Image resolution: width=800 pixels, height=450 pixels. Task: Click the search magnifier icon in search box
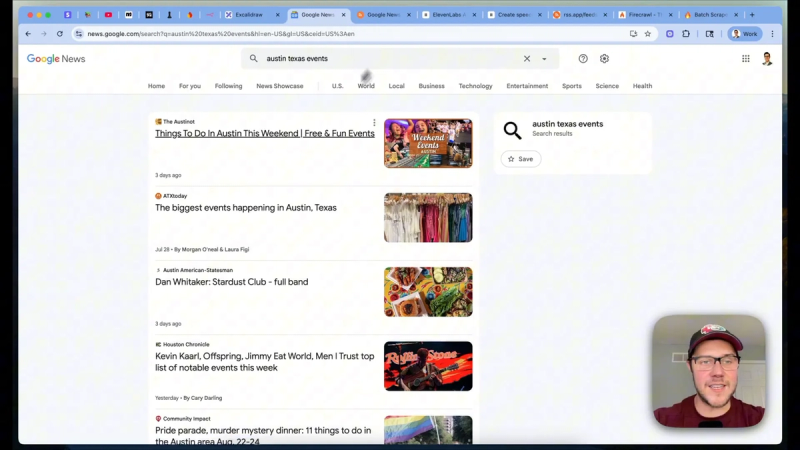coord(254,58)
